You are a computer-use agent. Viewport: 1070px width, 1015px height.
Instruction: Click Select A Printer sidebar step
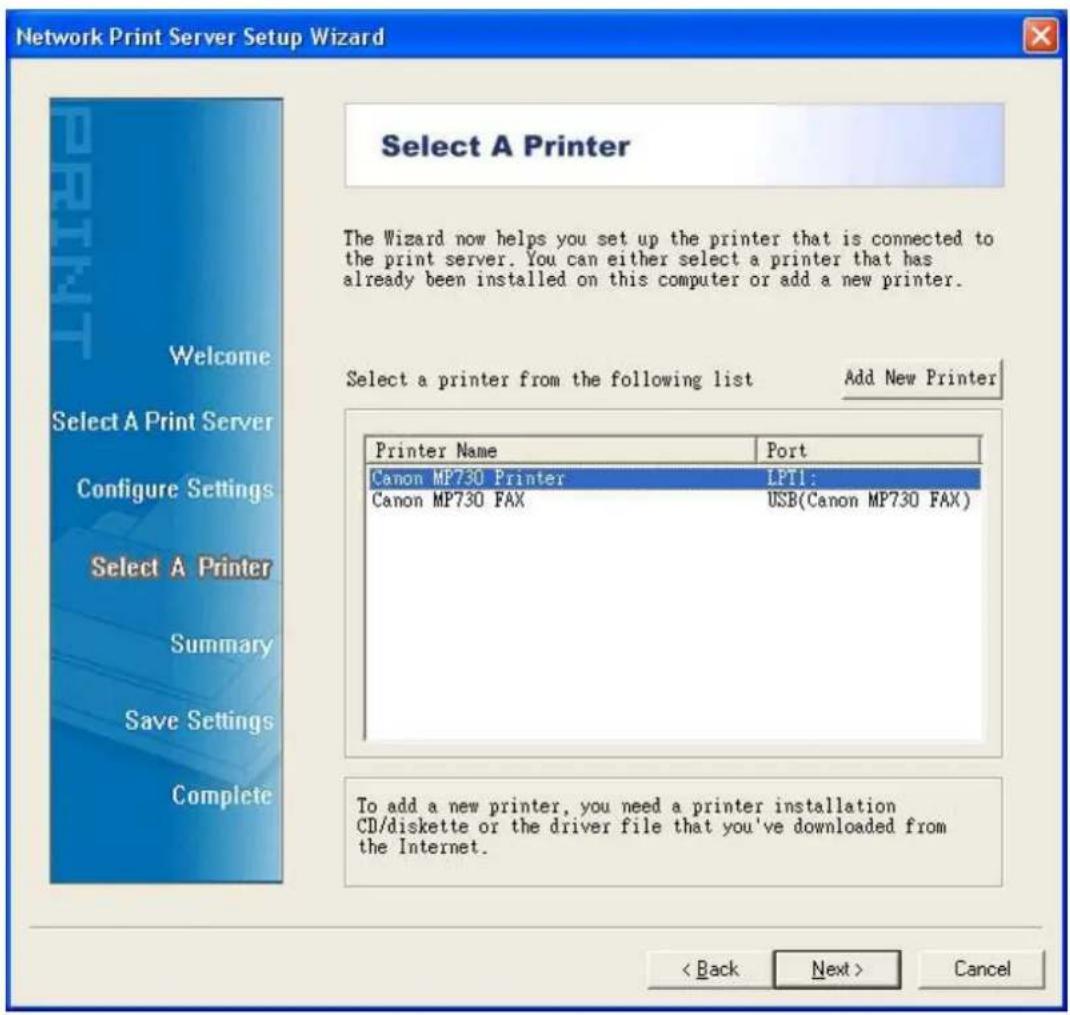tap(181, 567)
